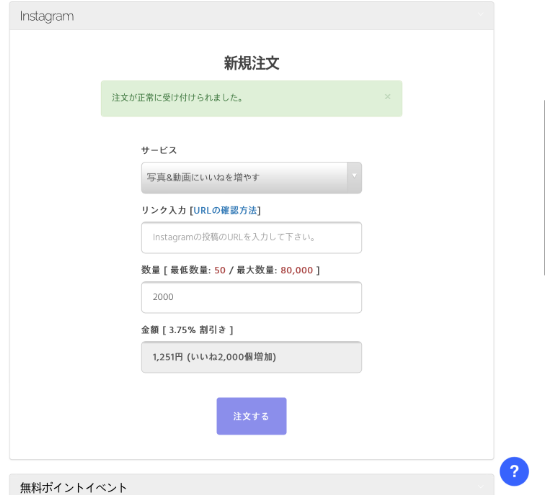
Task: Open the URLの確認方法 link
Action: (x=225, y=210)
